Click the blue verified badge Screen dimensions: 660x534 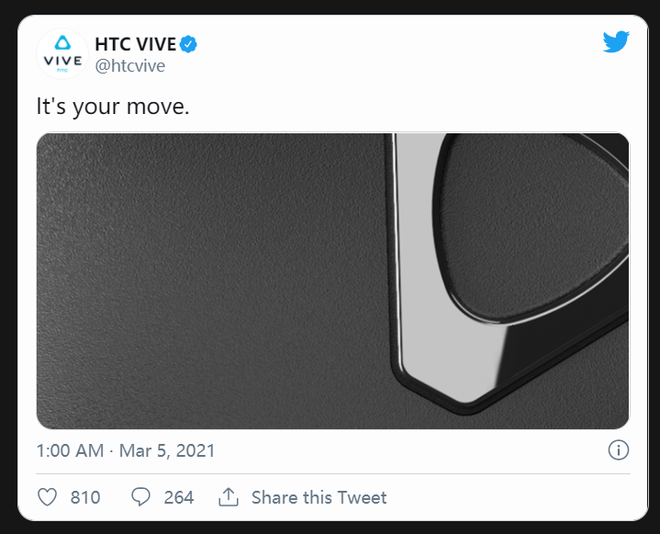189,44
